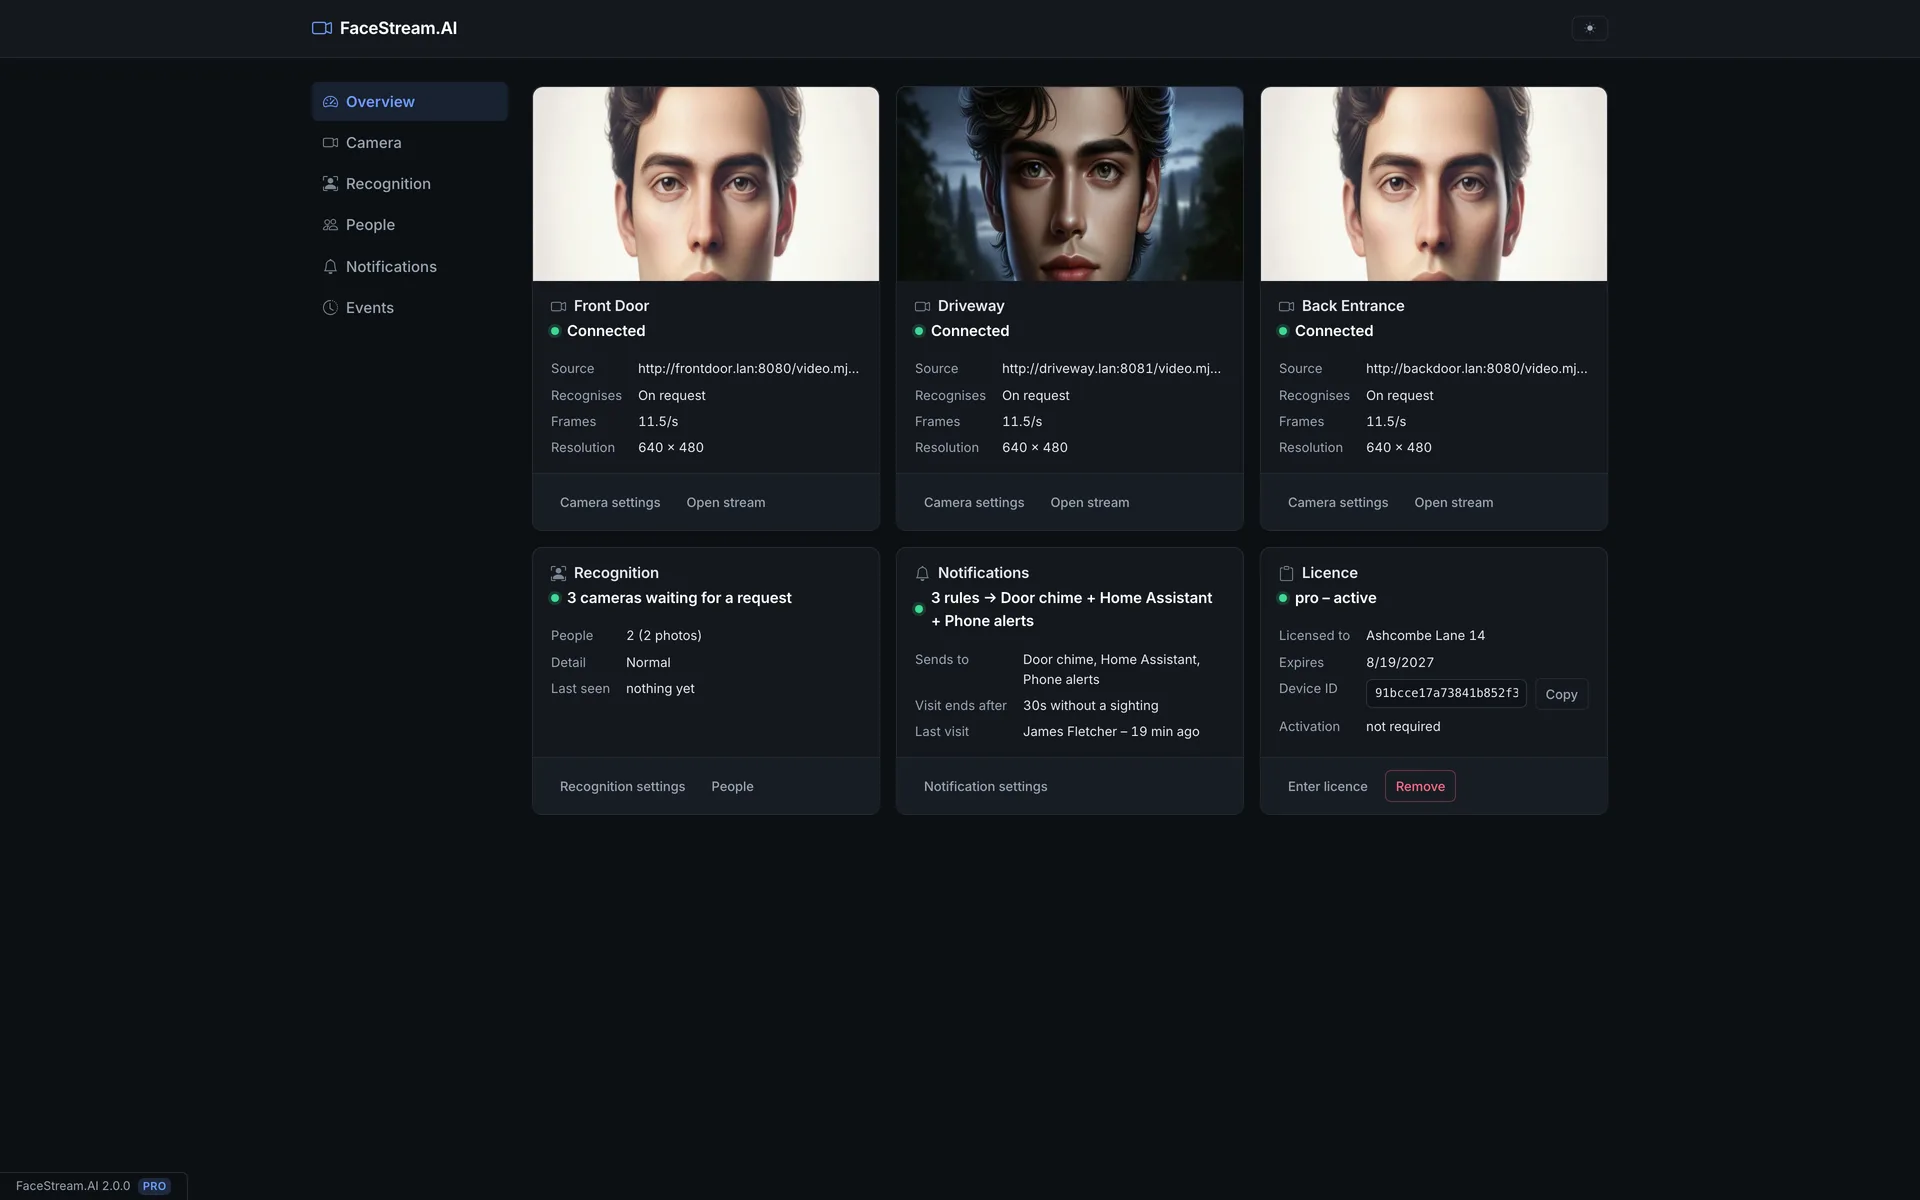Screen dimensions: 1920x1200
Task: Click the camera icon beside Driveway
Action: pyautogui.click(x=923, y=306)
